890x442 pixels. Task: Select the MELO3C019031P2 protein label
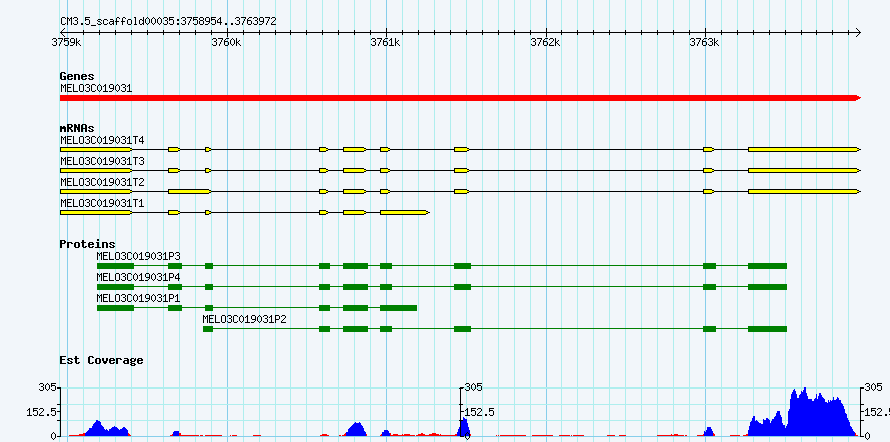(x=245, y=319)
